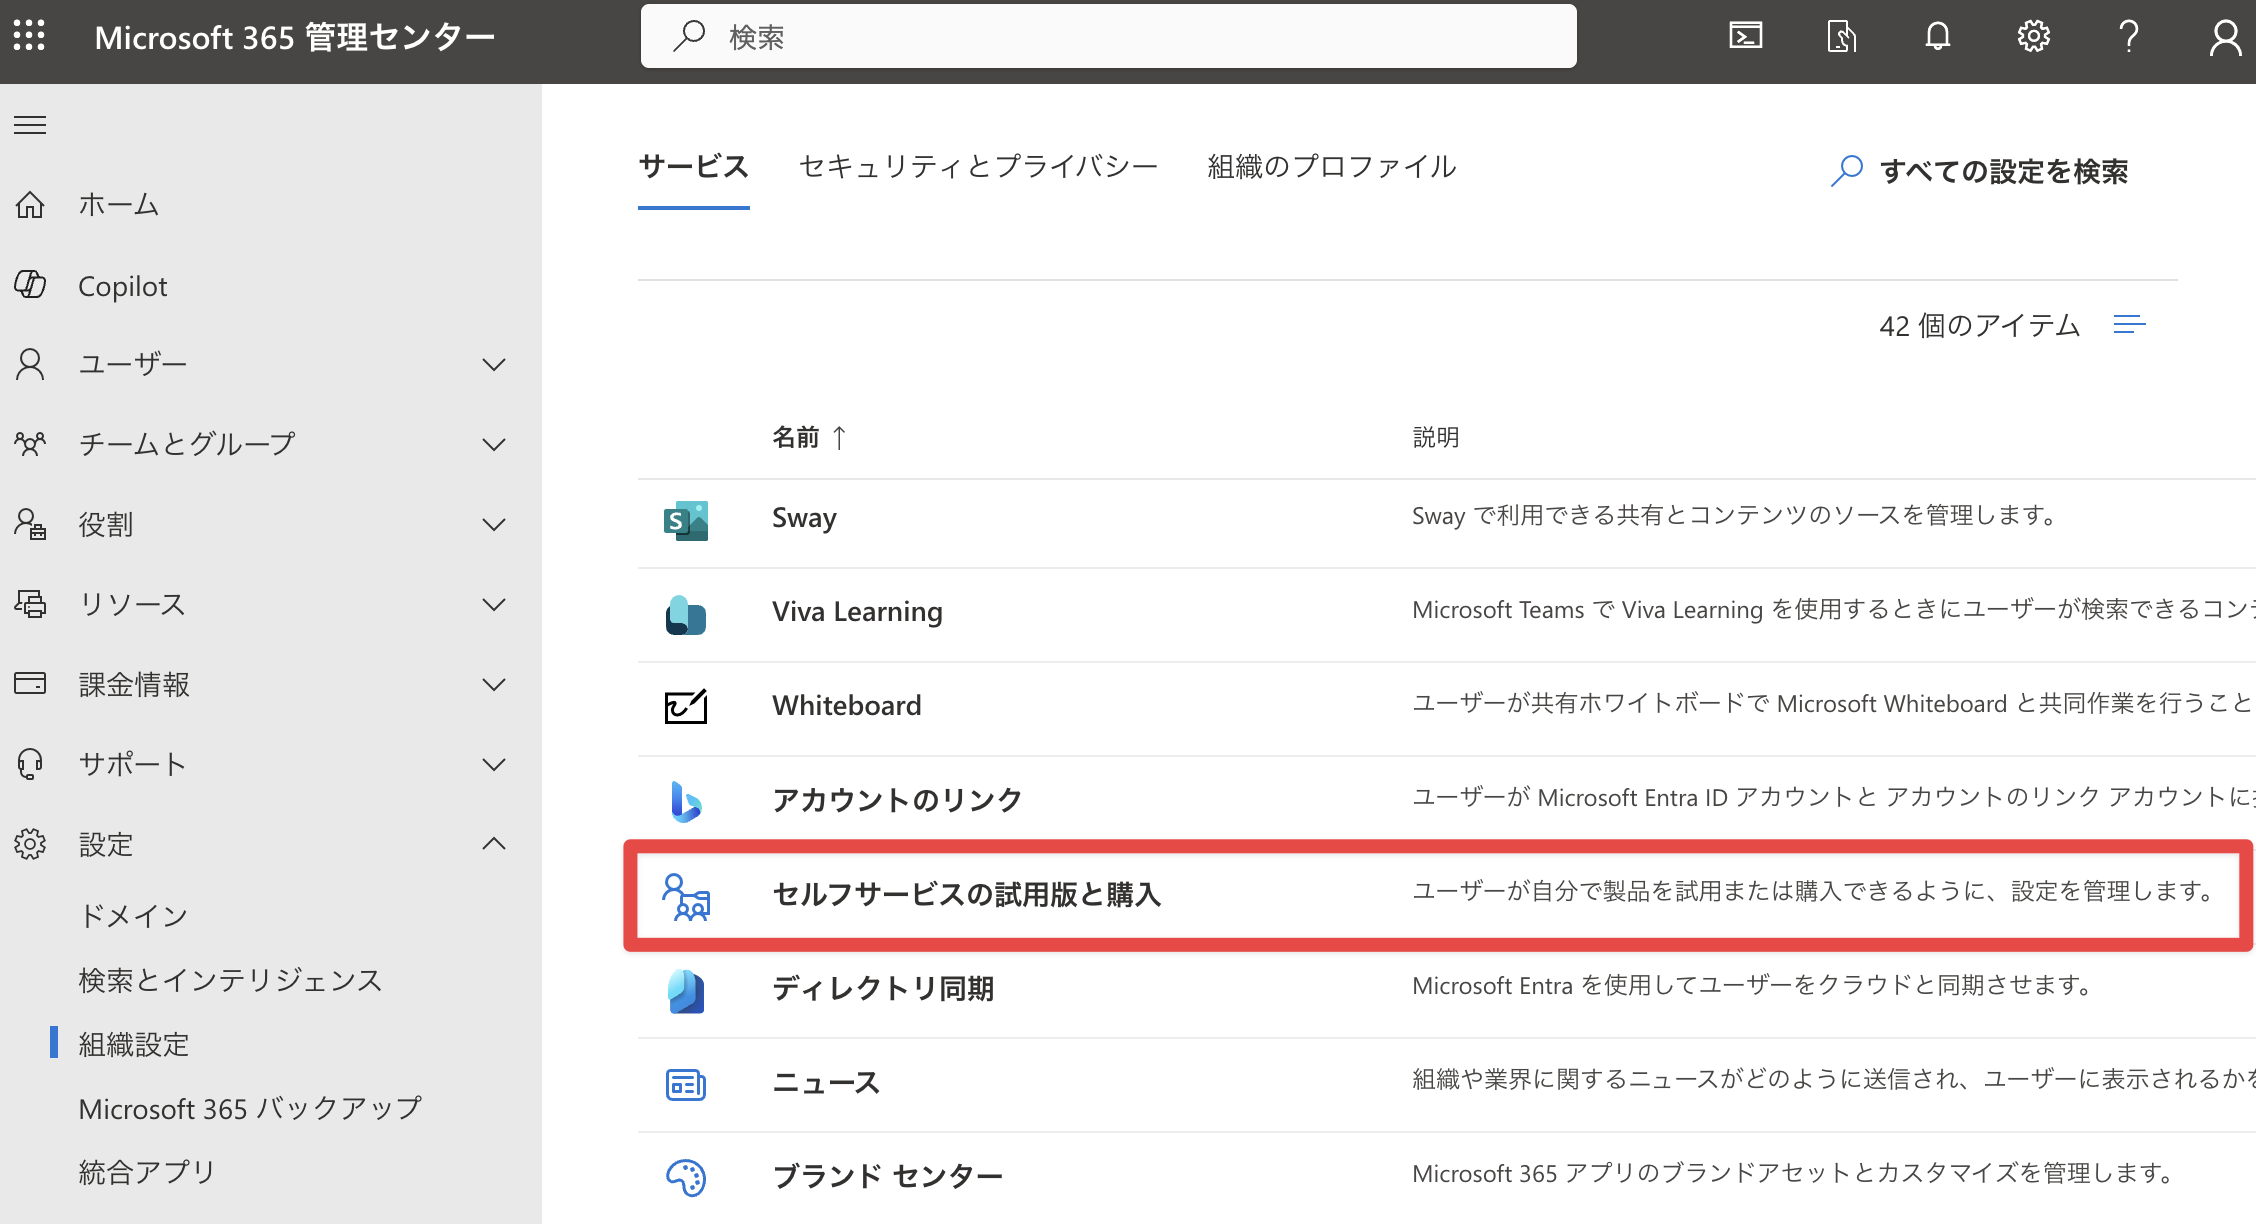Expand the チームとグループ section chevron

click(x=494, y=444)
